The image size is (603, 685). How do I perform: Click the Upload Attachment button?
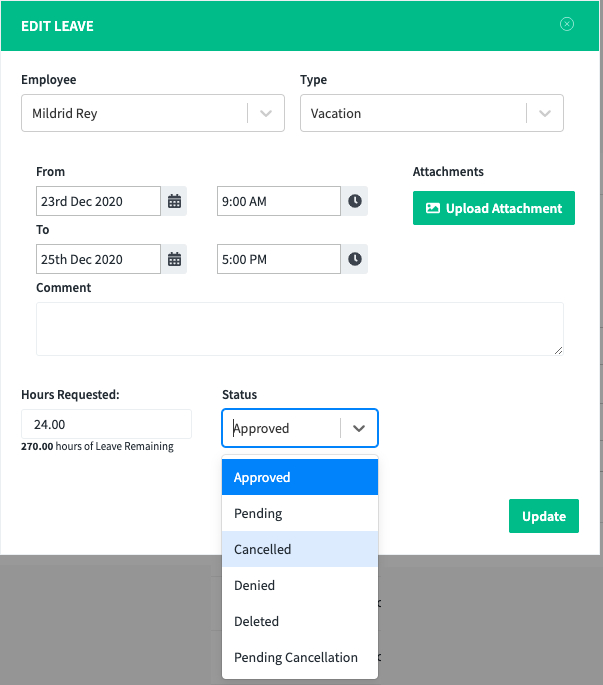494,208
